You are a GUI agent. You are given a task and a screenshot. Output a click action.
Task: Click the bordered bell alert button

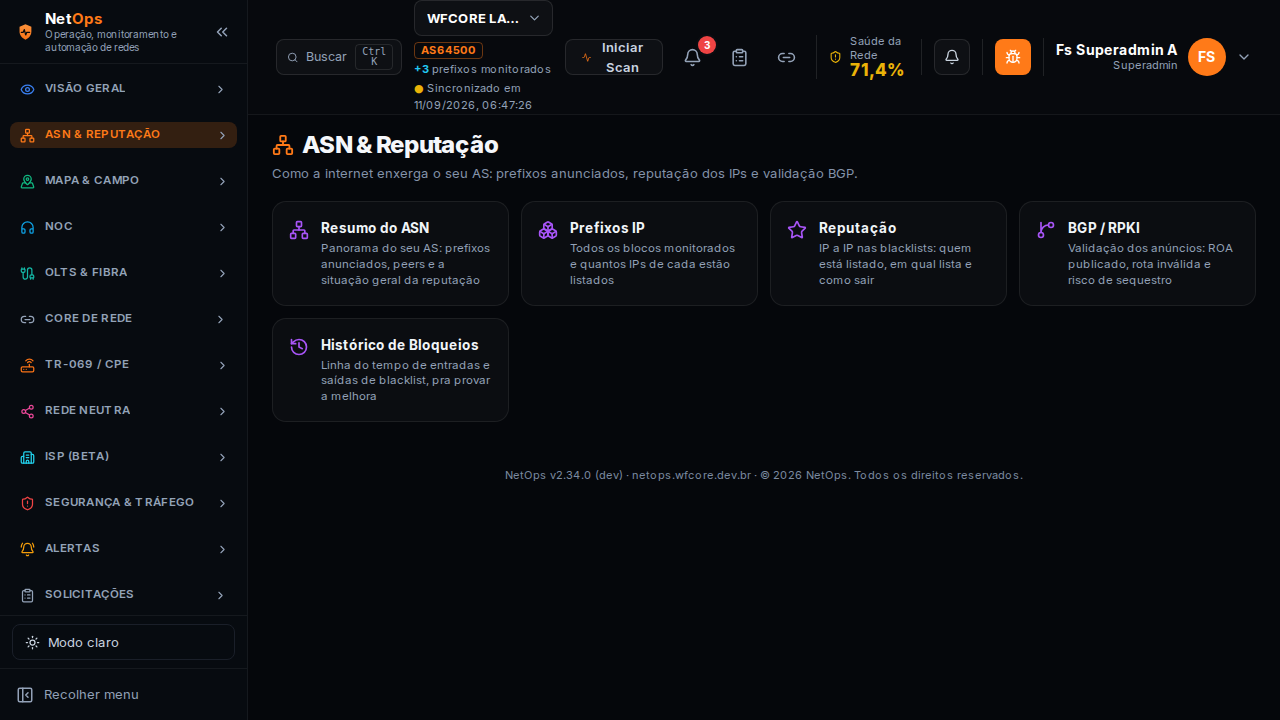(x=952, y=57)
